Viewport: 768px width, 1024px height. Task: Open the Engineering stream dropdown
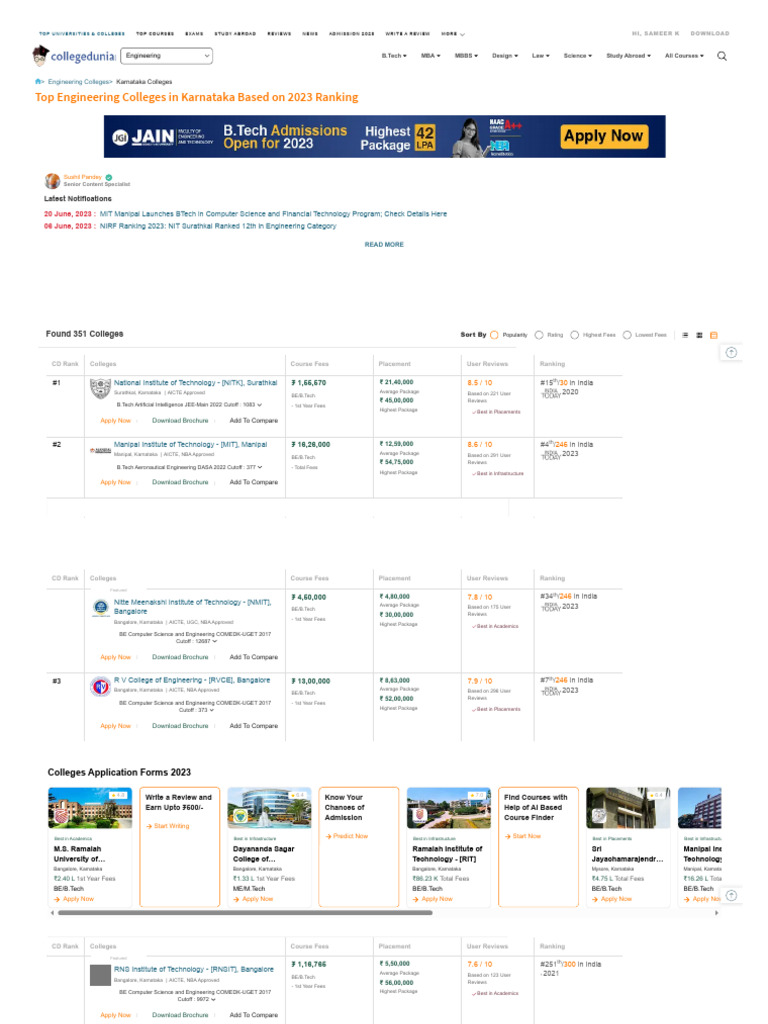[x=167, y=56]
